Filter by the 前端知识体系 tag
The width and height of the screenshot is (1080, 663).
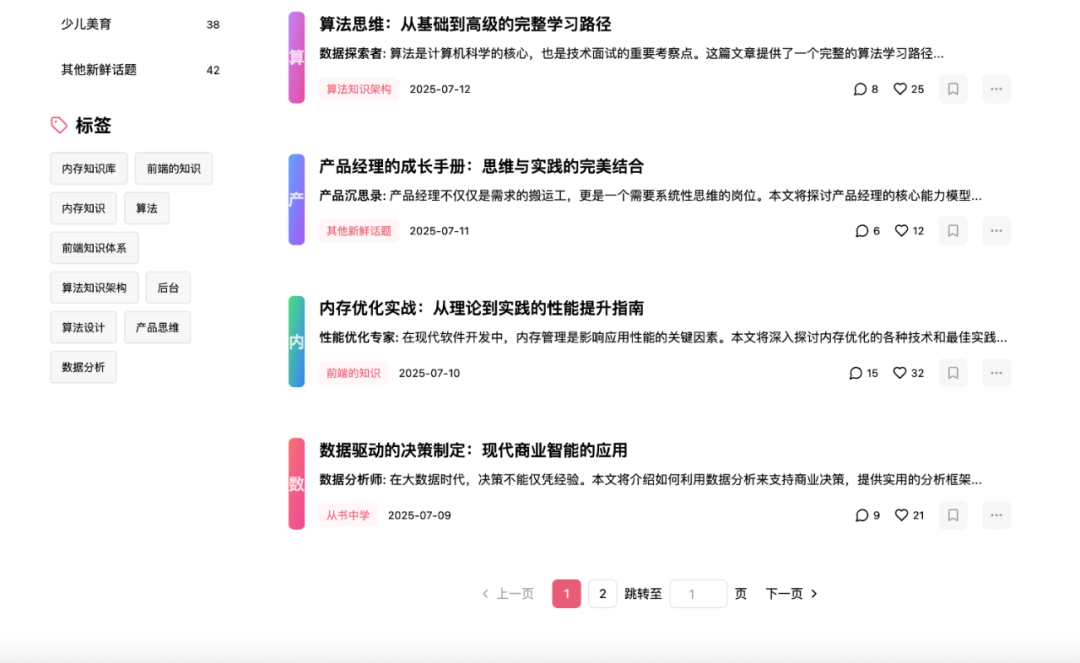click(94, 248)
